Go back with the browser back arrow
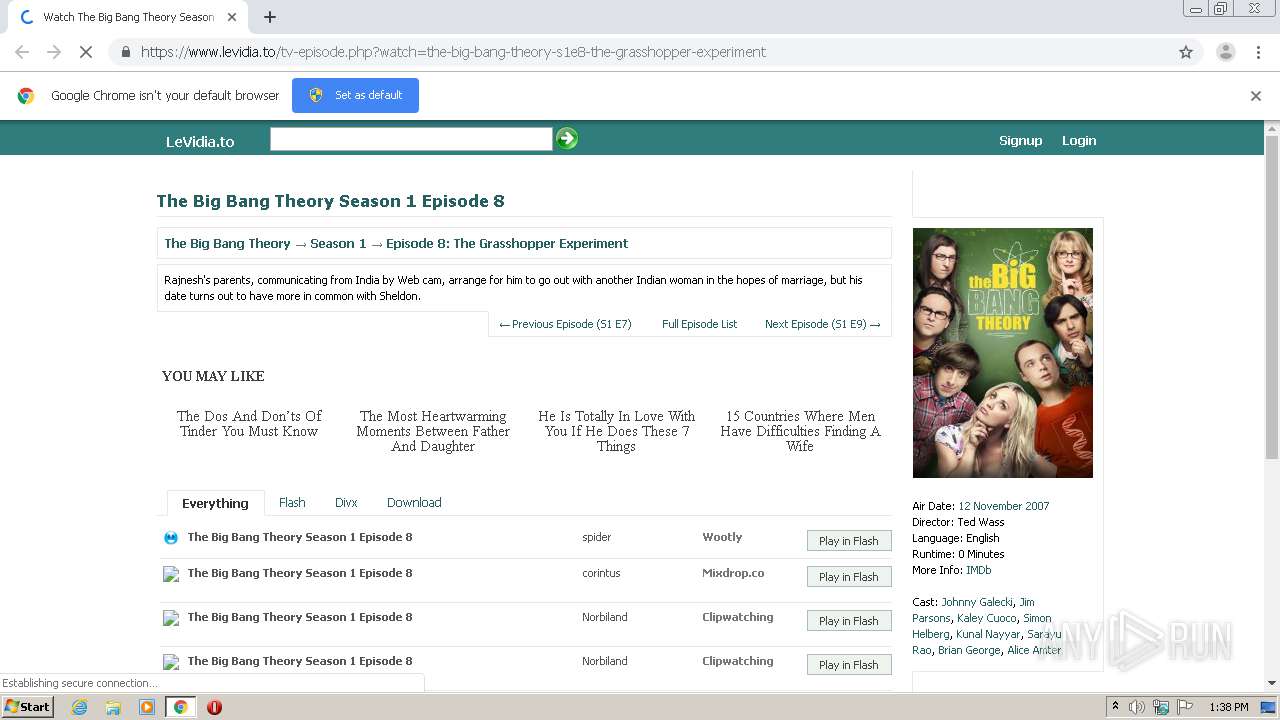The height and width of the screenshot is (720, 1280). pos(22,52)
